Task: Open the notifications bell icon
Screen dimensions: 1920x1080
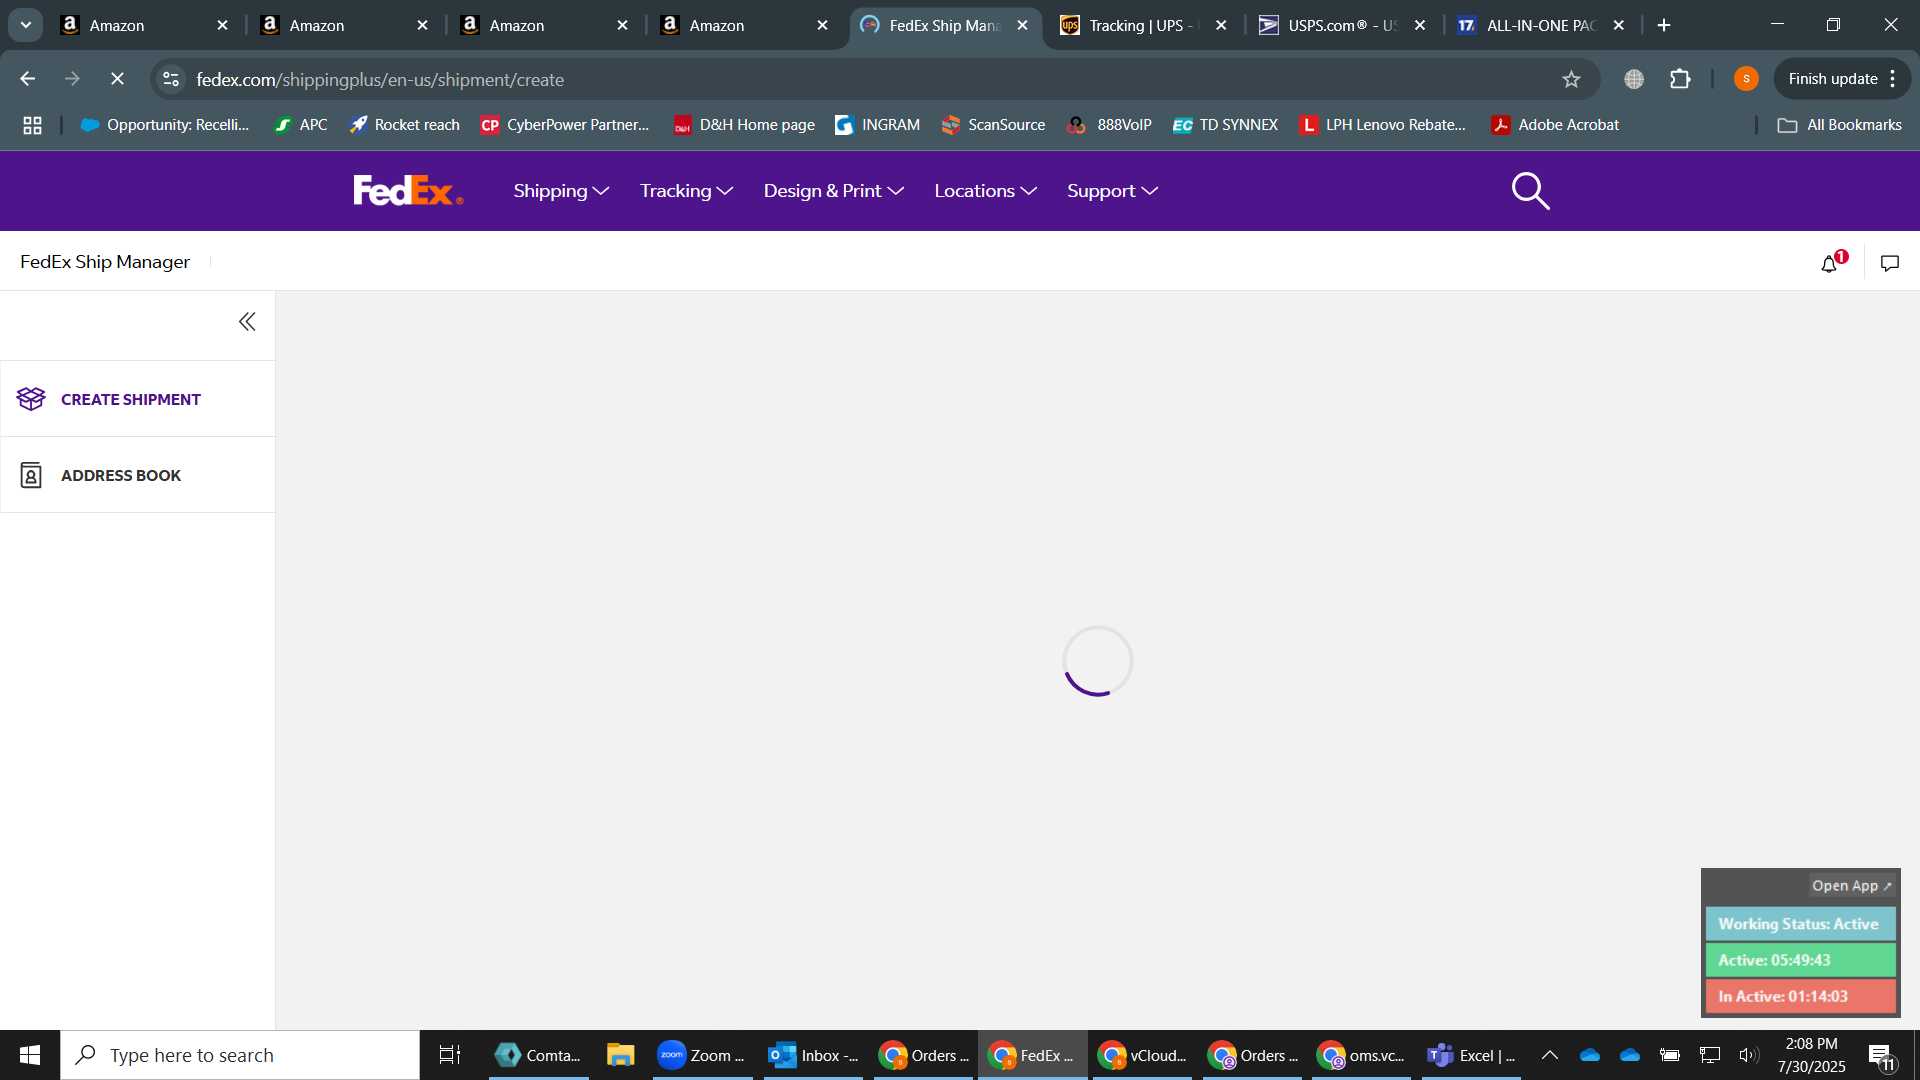Action: [x=1829, y=263]
